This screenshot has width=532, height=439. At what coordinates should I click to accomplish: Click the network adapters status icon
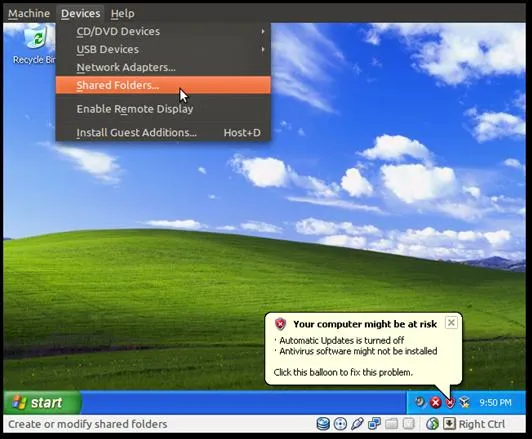tap(374, 424)
